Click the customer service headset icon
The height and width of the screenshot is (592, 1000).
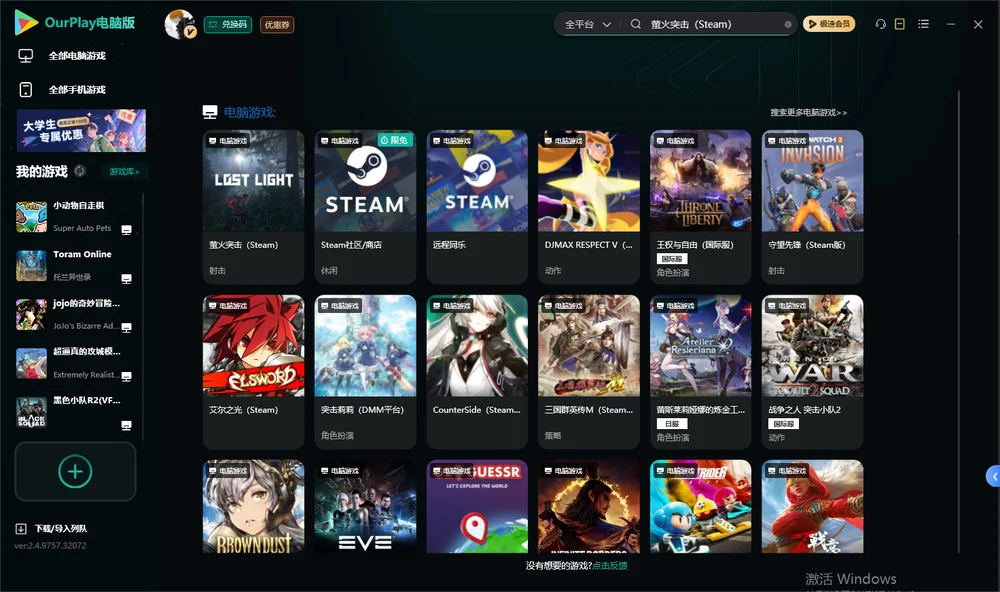coord(881,24)
